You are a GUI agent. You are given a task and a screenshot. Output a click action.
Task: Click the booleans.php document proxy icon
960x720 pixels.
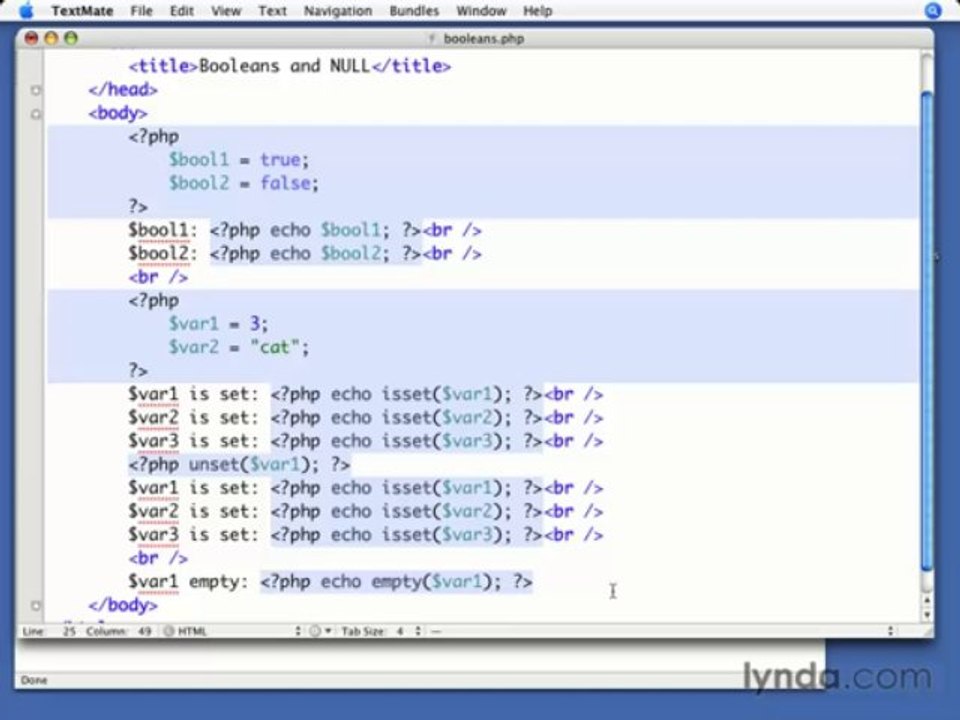pyautogui.click(x=432, y=39)
